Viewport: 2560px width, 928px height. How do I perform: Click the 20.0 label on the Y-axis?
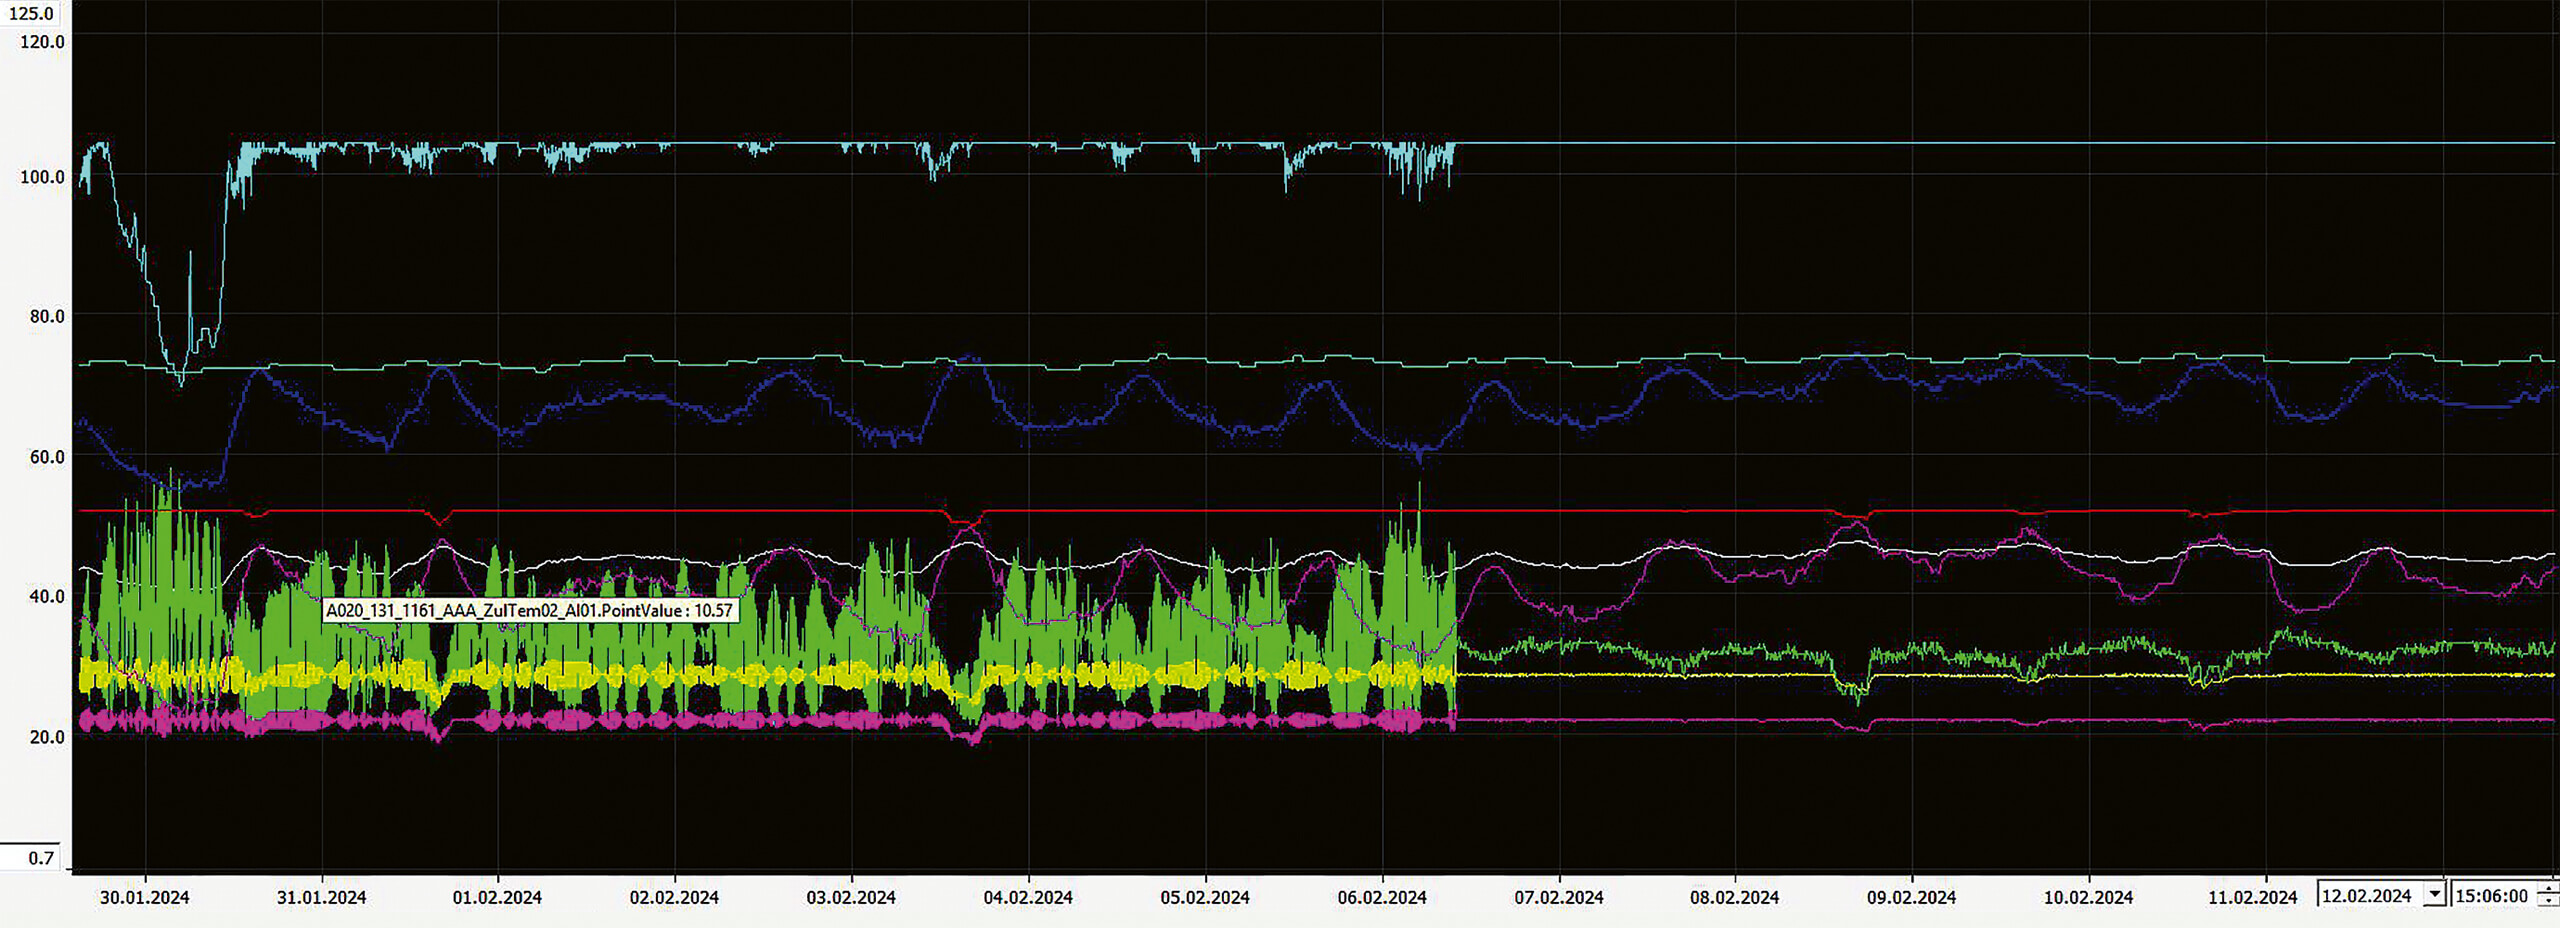[46, 737]
